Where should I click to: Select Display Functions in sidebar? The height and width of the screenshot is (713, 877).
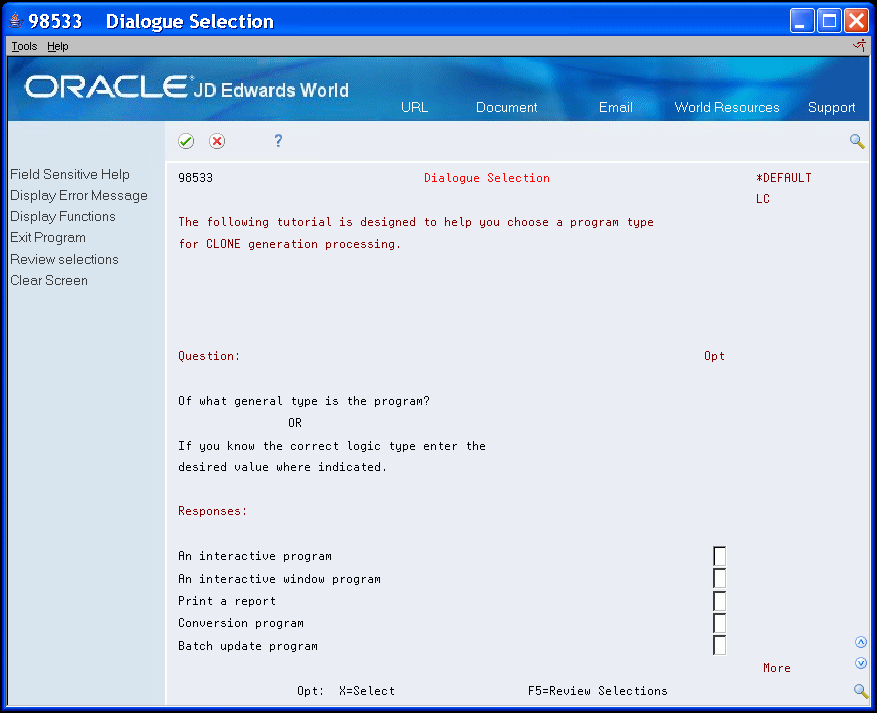[x=63, y=216]
